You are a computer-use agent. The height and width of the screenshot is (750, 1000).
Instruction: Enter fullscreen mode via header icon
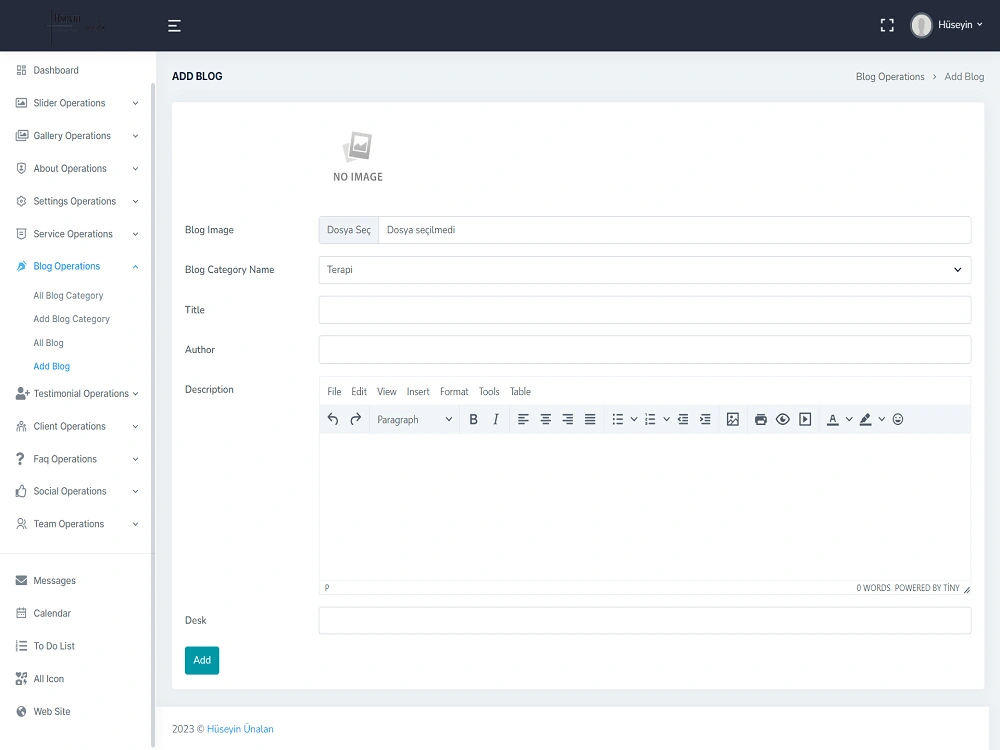[x=886, y=25]
